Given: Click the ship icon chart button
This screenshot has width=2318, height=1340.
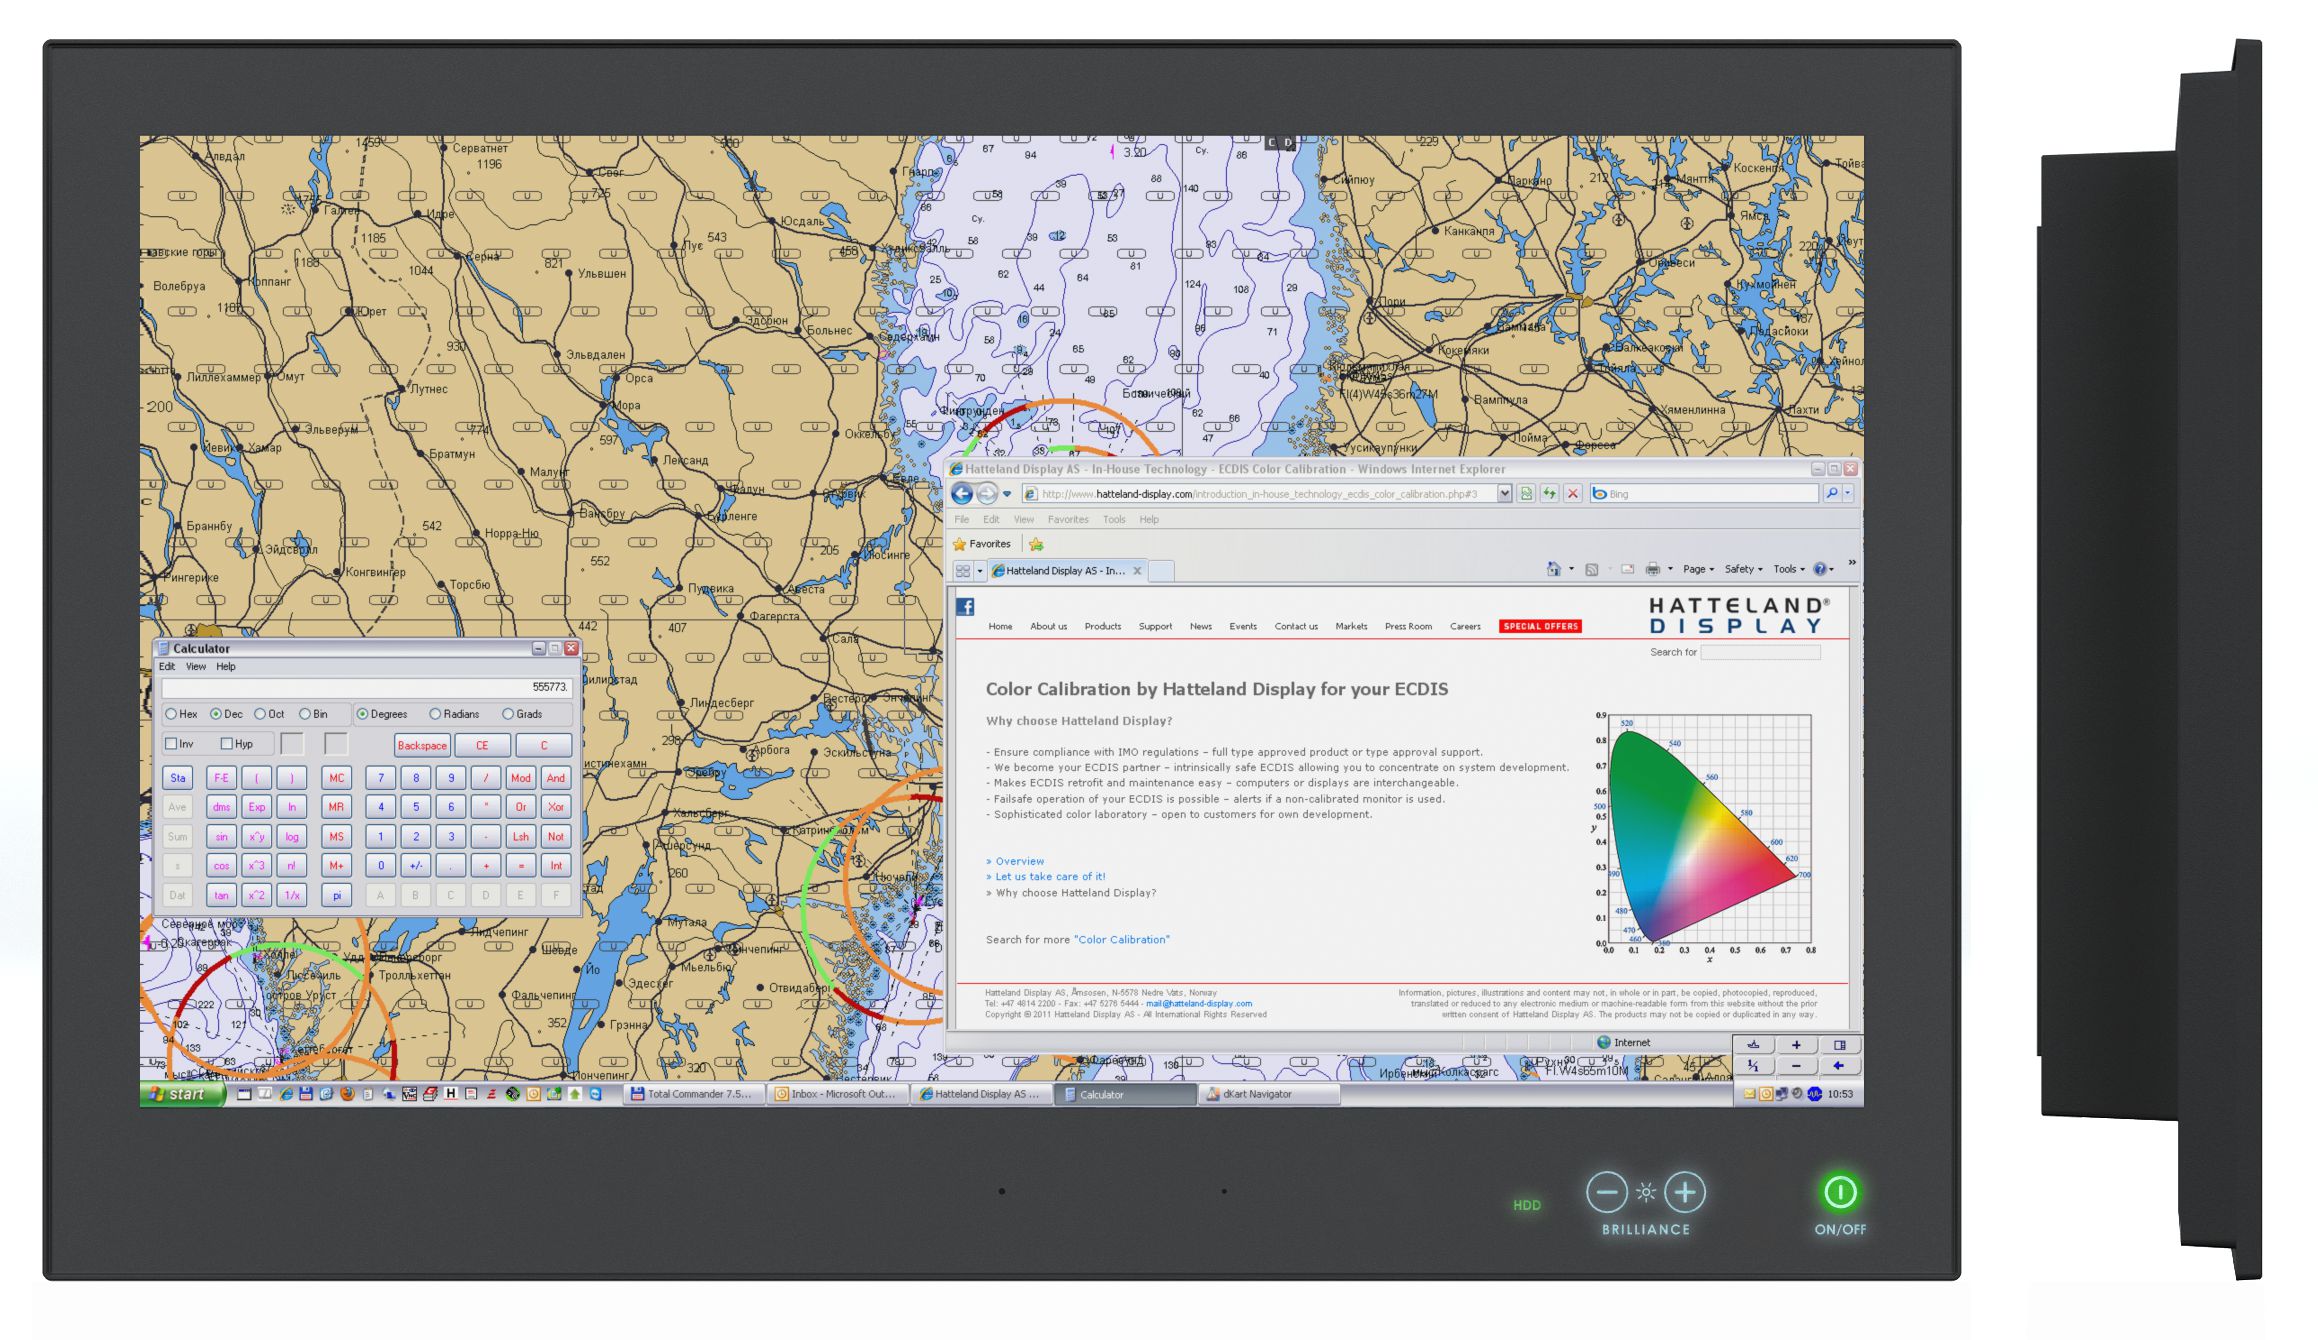Looking at the screenshot, I should pos(1753,1045).
